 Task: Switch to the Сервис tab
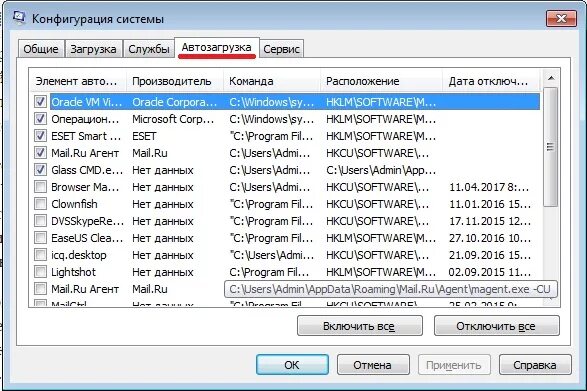point(282,49)
